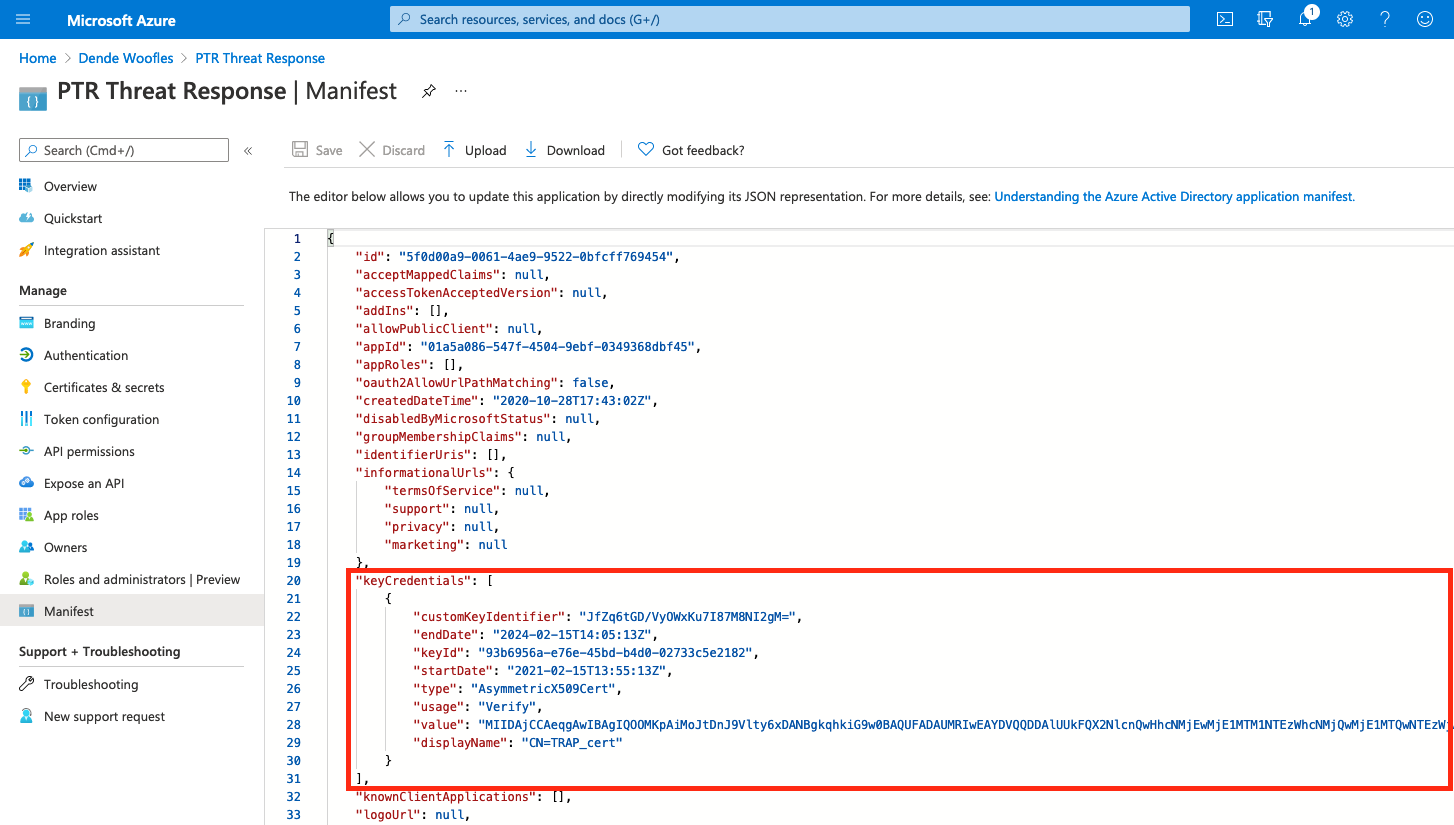Click the Certificates & secrets key icon

click(x=27, y=387)
